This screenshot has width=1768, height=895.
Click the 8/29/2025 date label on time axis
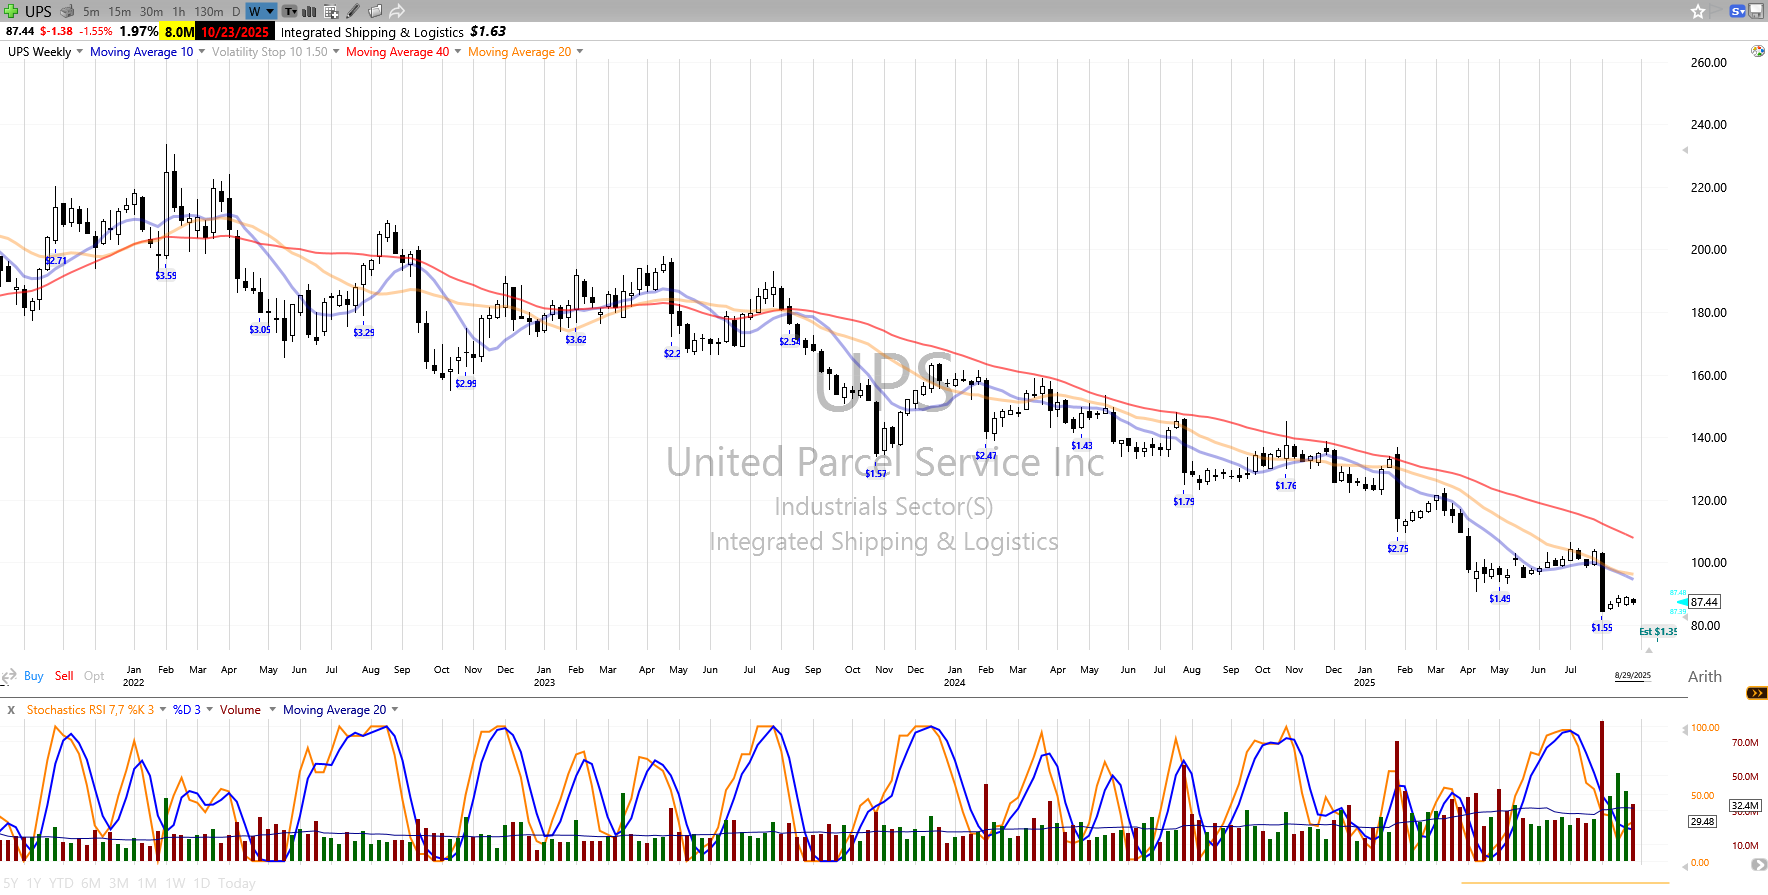pos(1633,675)
